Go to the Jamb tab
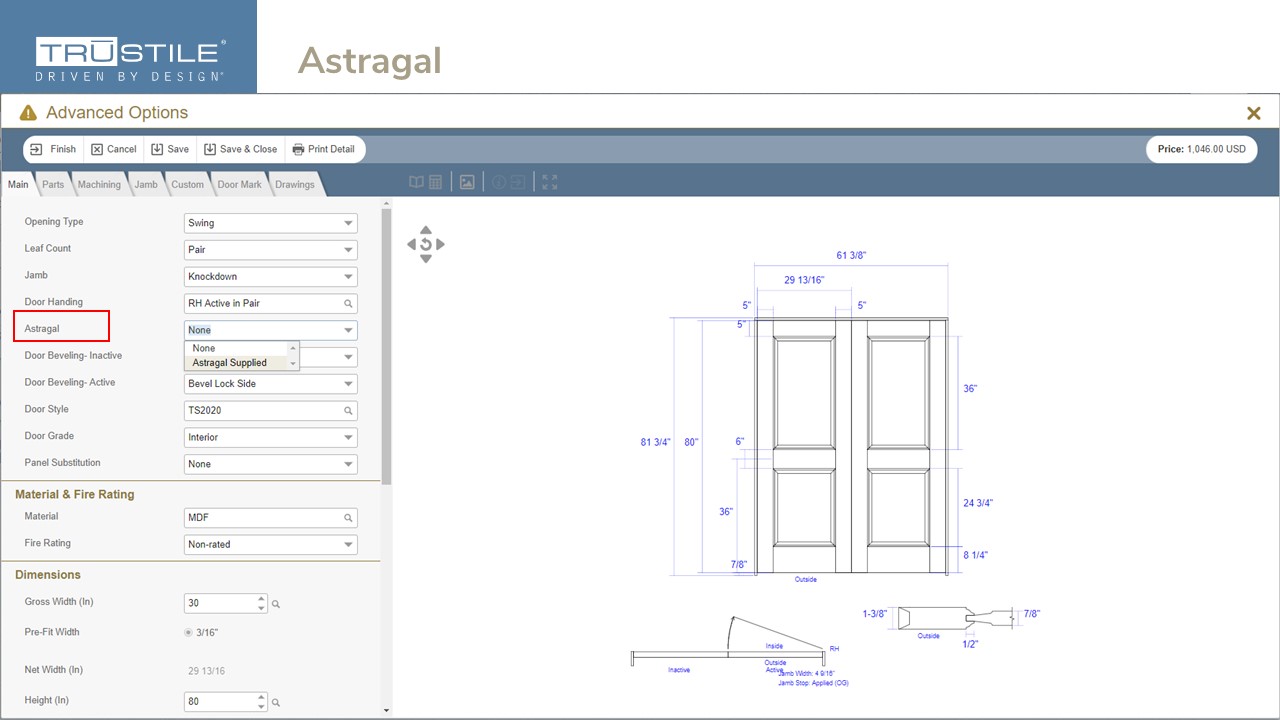 [146, 184]
